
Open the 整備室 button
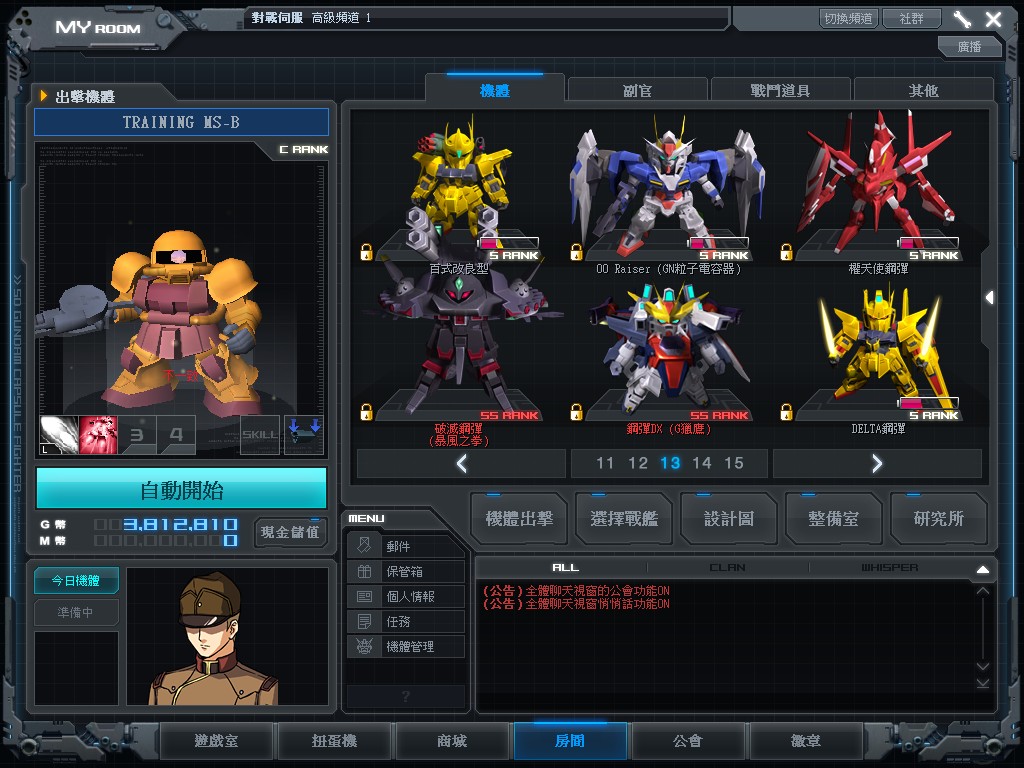833,519
